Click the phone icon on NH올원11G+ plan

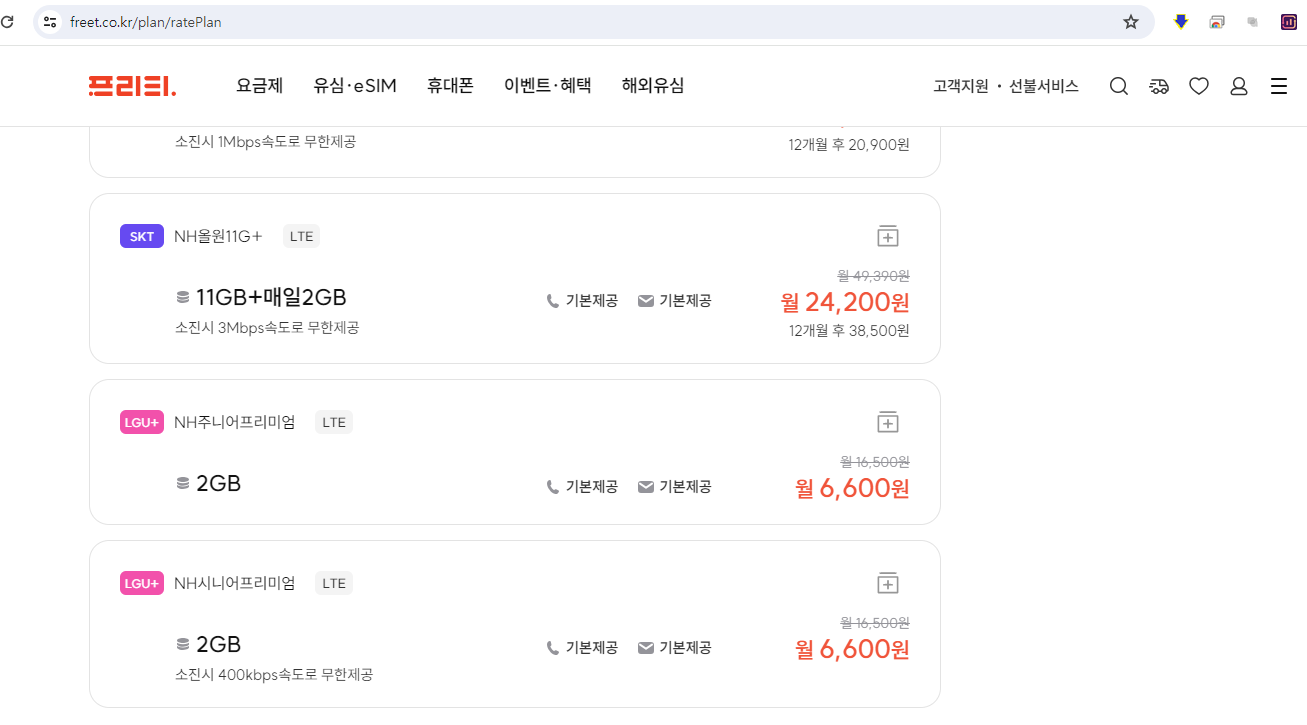551,300
